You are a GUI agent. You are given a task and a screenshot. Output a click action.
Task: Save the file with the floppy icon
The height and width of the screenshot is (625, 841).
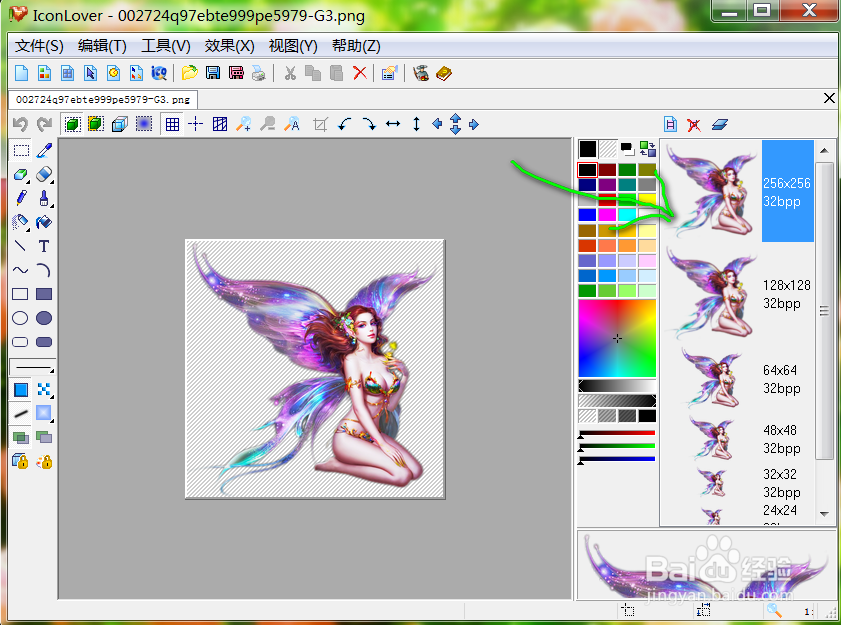pyautogui.click(x=213, y=72)
